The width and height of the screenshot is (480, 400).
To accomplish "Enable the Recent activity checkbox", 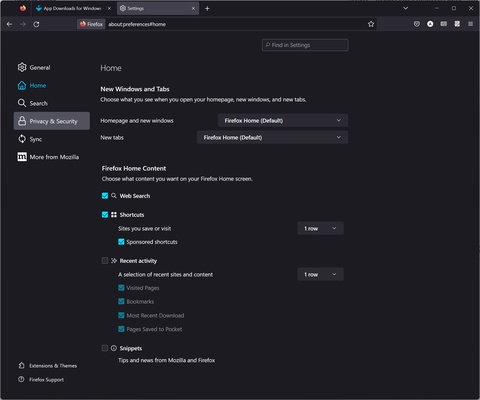I will click(105, 261).
